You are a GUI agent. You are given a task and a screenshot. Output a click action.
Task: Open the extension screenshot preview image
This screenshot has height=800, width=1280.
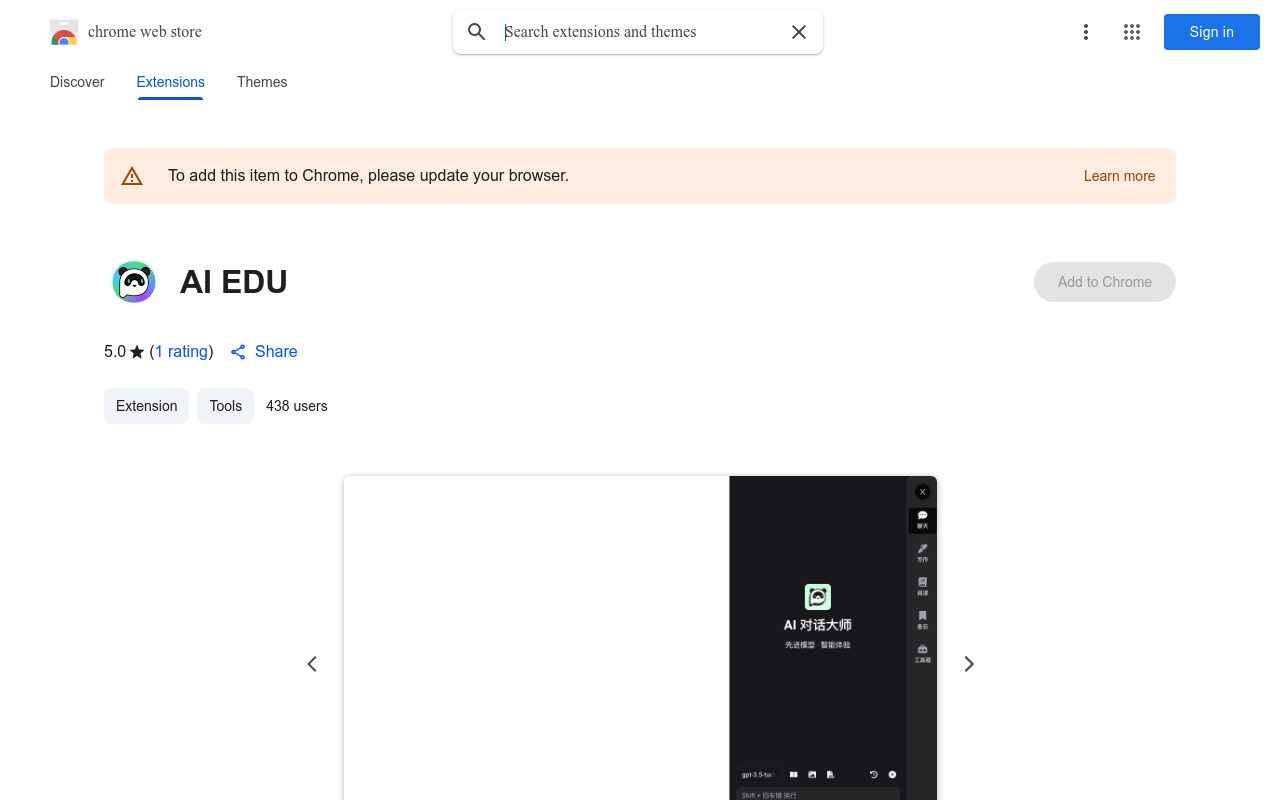point(640,640)
